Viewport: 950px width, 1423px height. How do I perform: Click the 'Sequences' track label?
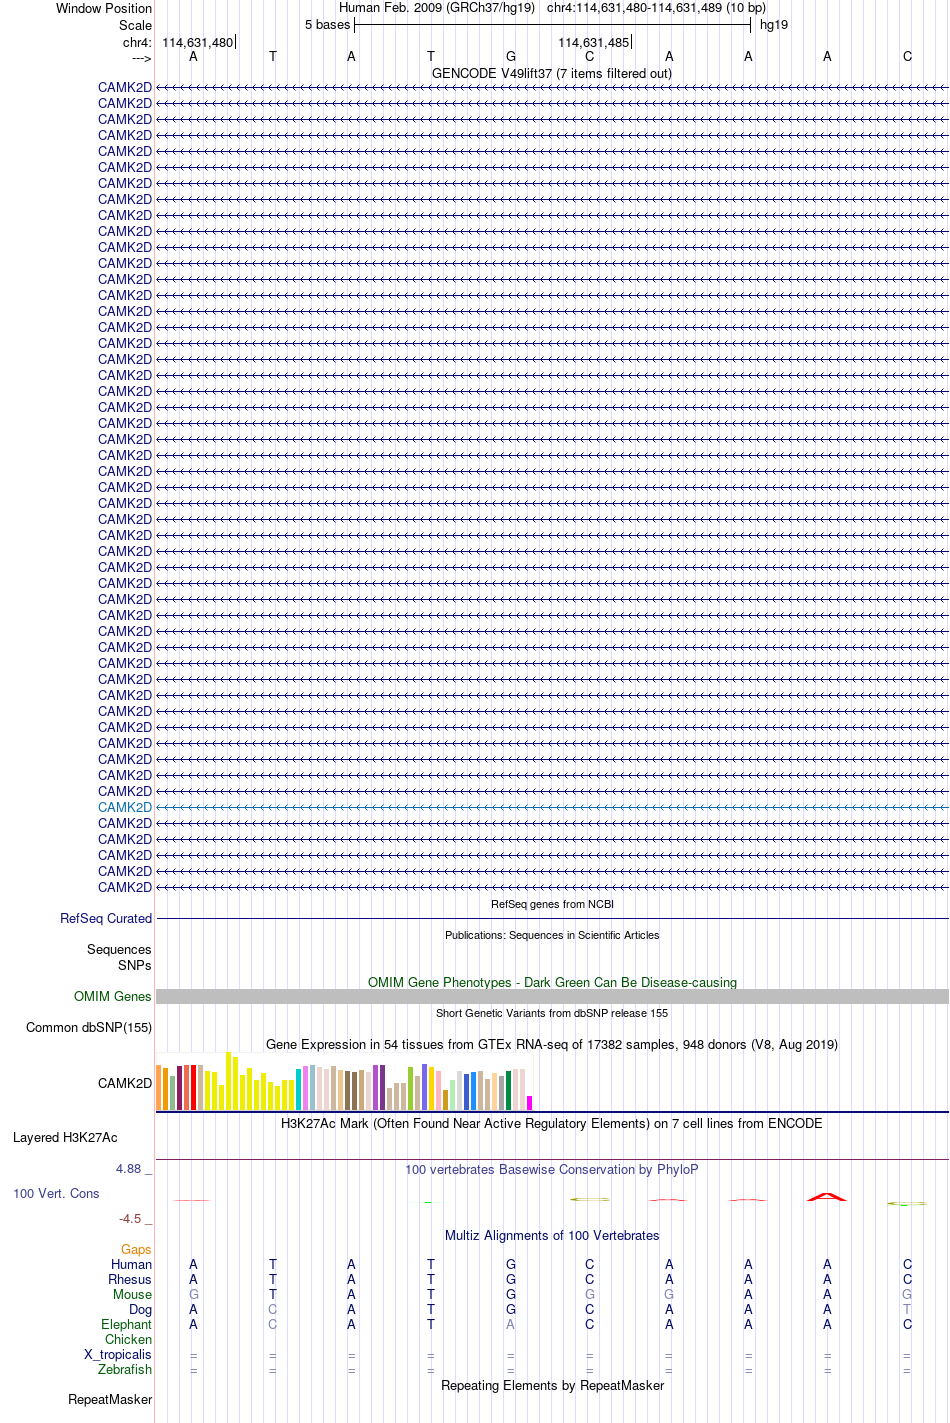click(x=119, y=949)
